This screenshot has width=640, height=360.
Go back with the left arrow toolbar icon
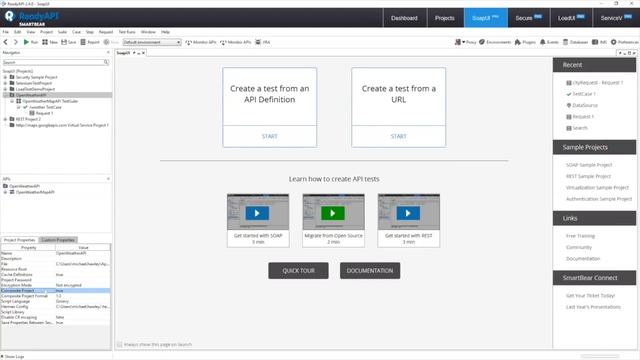(6, 42)
